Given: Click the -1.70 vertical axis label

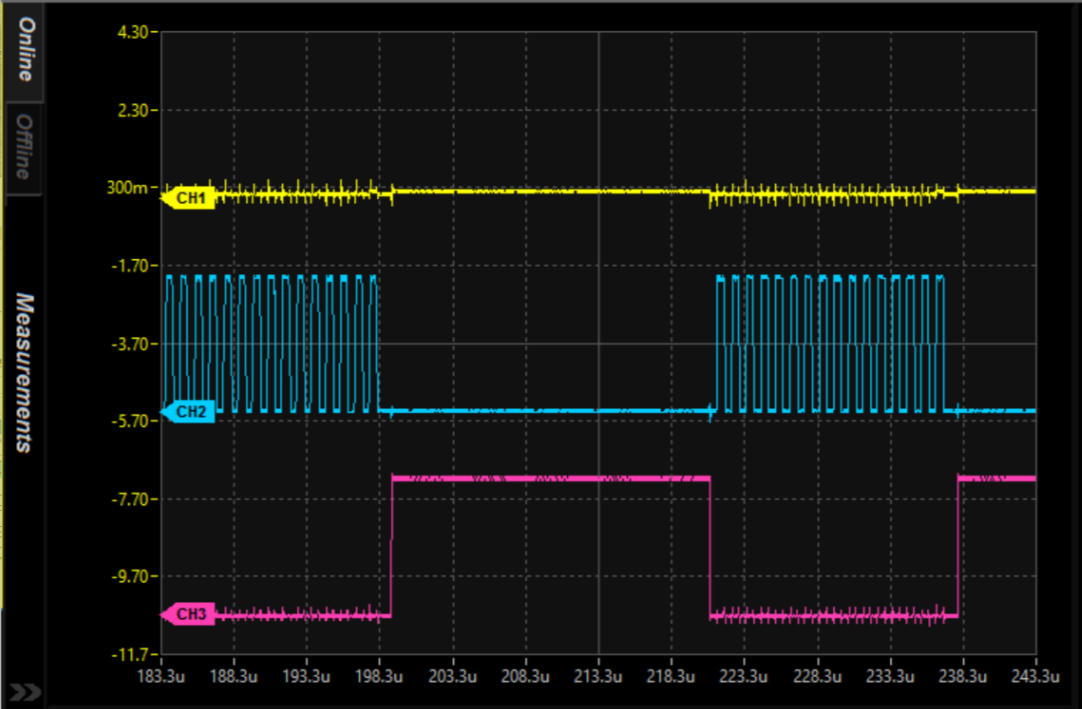Looking at the screenshot, I should pos(130,266).
